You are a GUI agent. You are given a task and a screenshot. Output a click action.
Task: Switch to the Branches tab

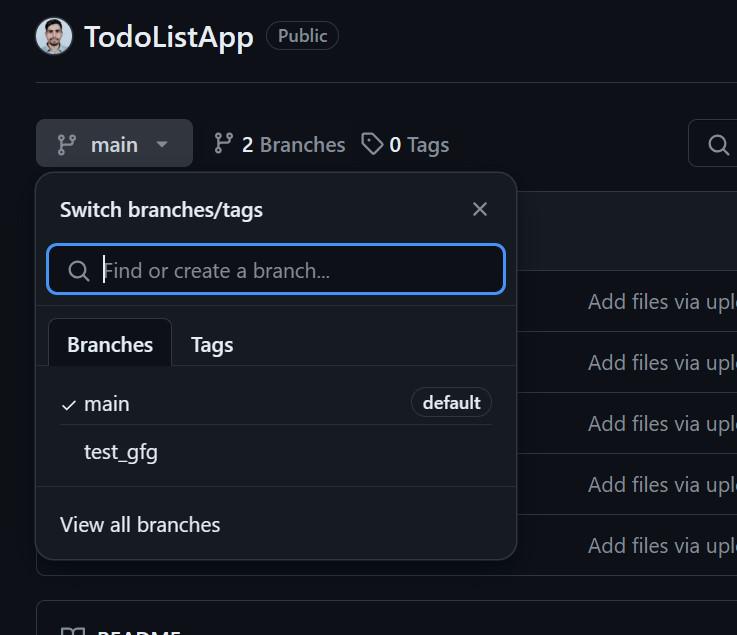[110, 345]
